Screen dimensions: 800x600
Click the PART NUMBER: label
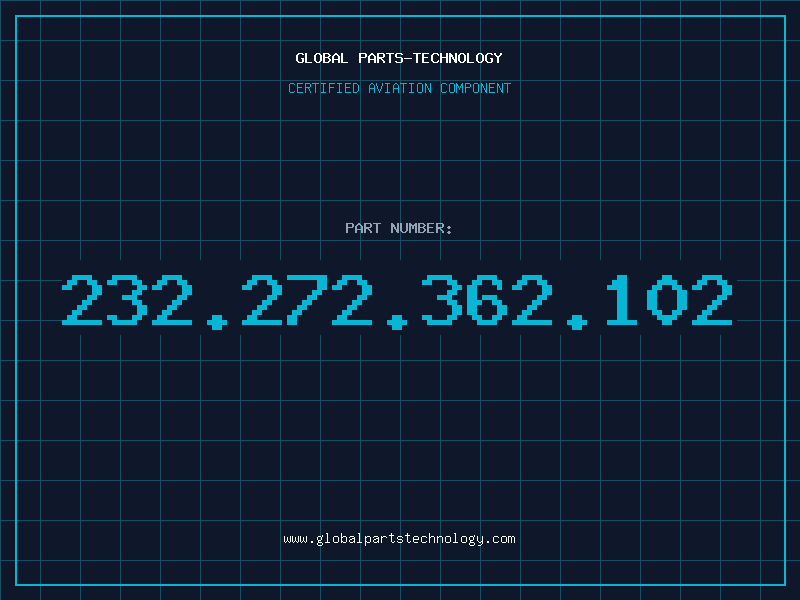coord(399,228)
